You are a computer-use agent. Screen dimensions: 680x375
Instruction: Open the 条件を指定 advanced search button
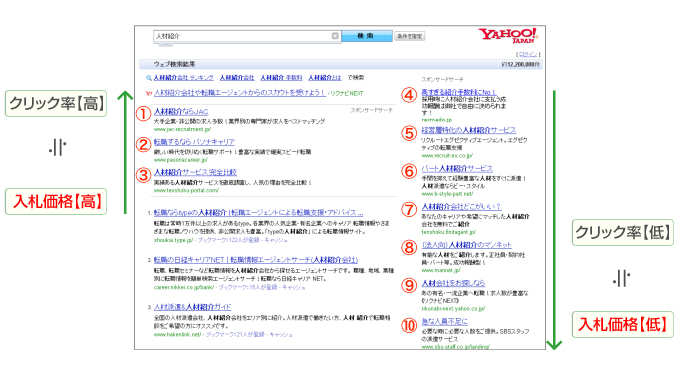click(409, 36)
